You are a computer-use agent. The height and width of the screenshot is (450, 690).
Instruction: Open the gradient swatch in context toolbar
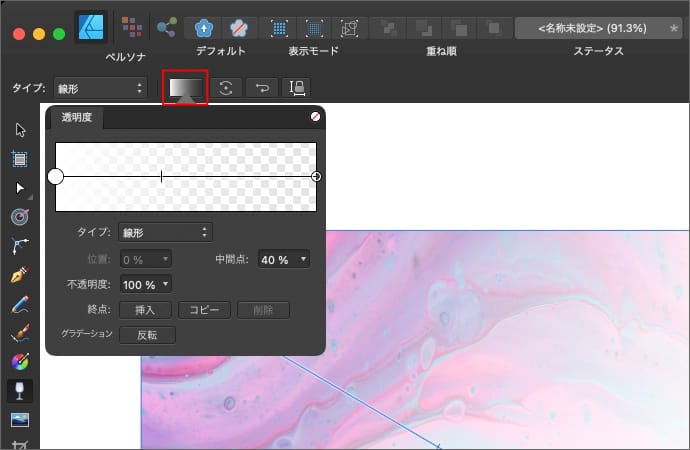tap(184, 88)
